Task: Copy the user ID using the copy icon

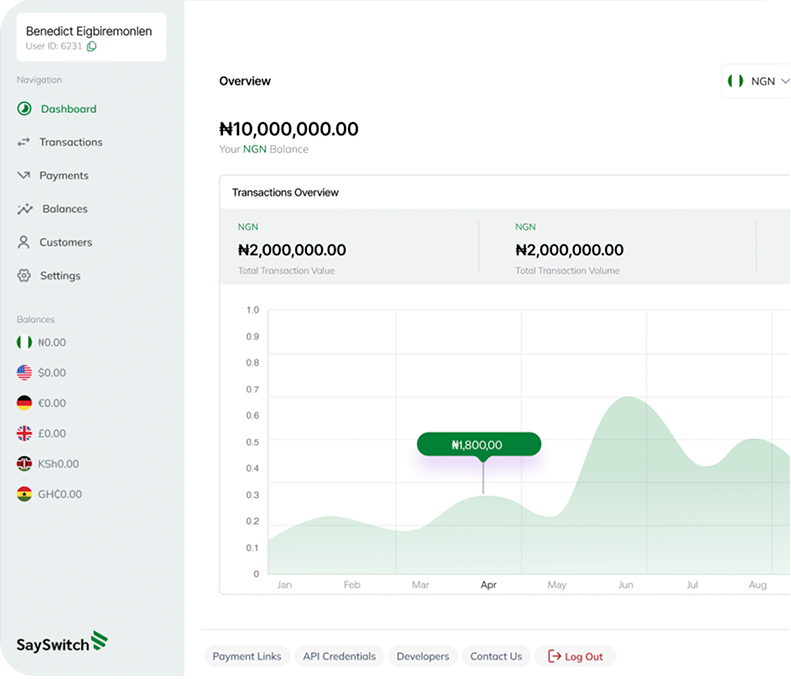Action: point(92,46)
